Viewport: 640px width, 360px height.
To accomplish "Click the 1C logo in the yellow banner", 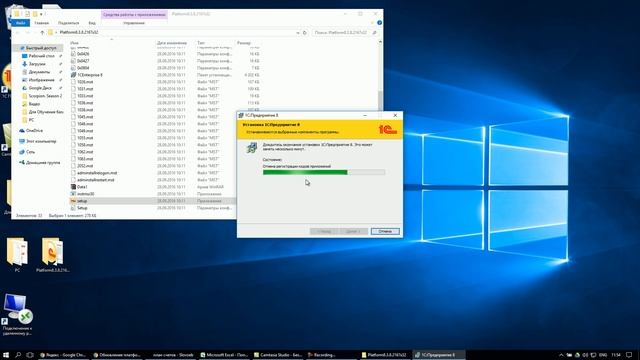I will point(387,130).
